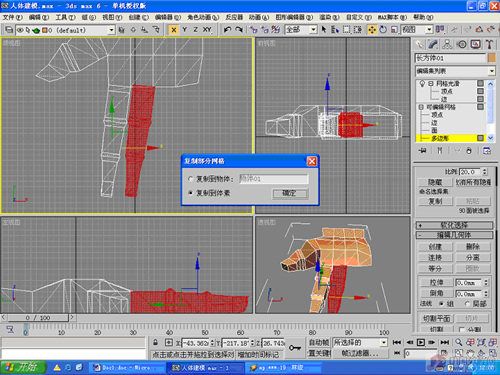
Task: Click Remove Modifier trash icon below the stack
Action: (469, 151)
